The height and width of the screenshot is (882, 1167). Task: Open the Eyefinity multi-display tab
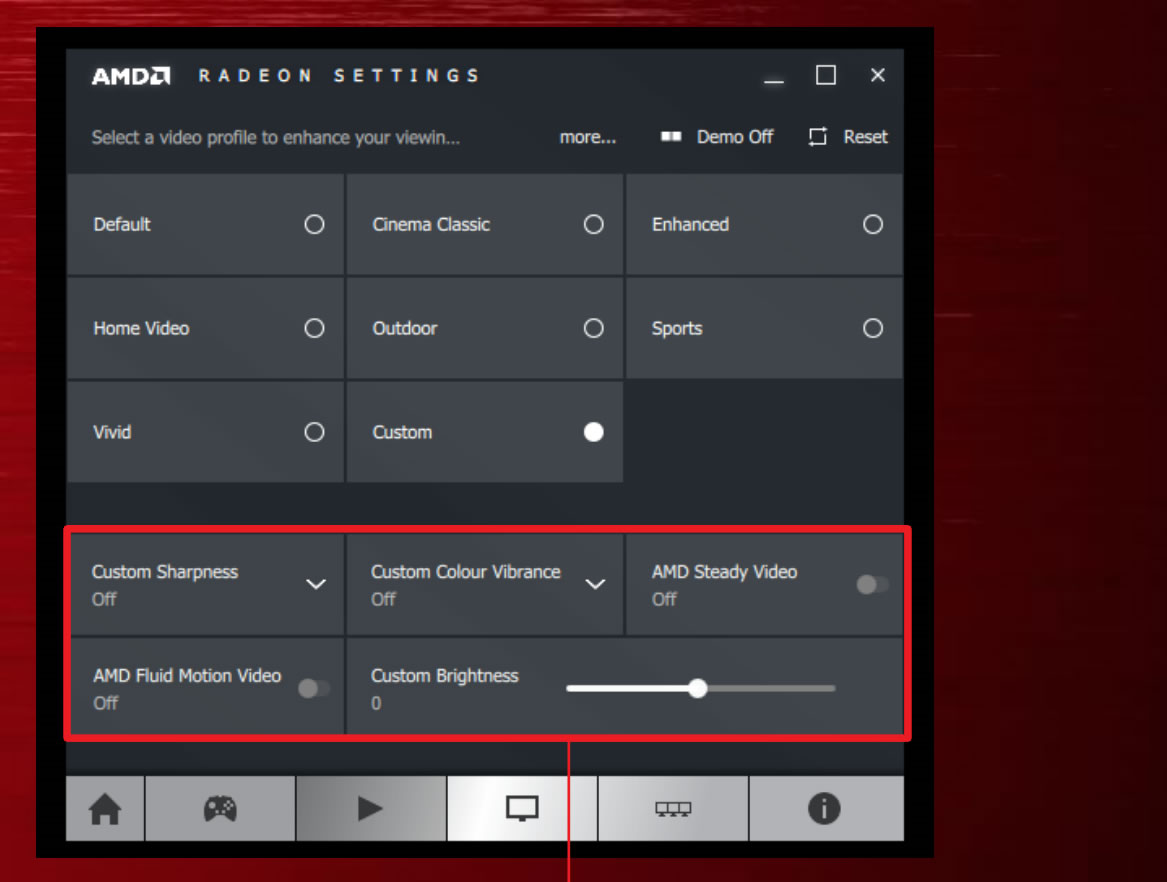tap(673, 809)
